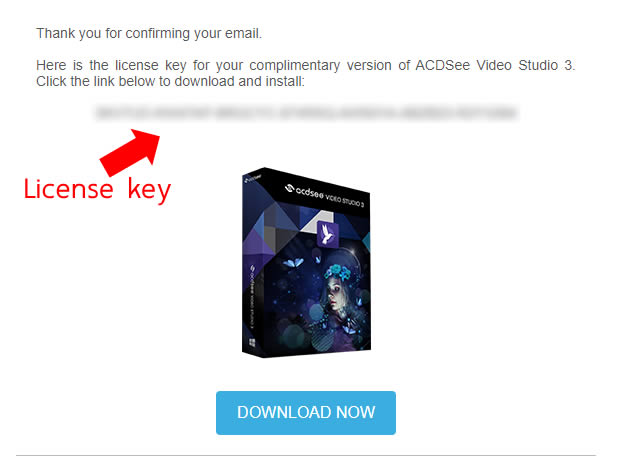Click "Thank you for confirming your email" line
The image size is (630, 461).
149,33
